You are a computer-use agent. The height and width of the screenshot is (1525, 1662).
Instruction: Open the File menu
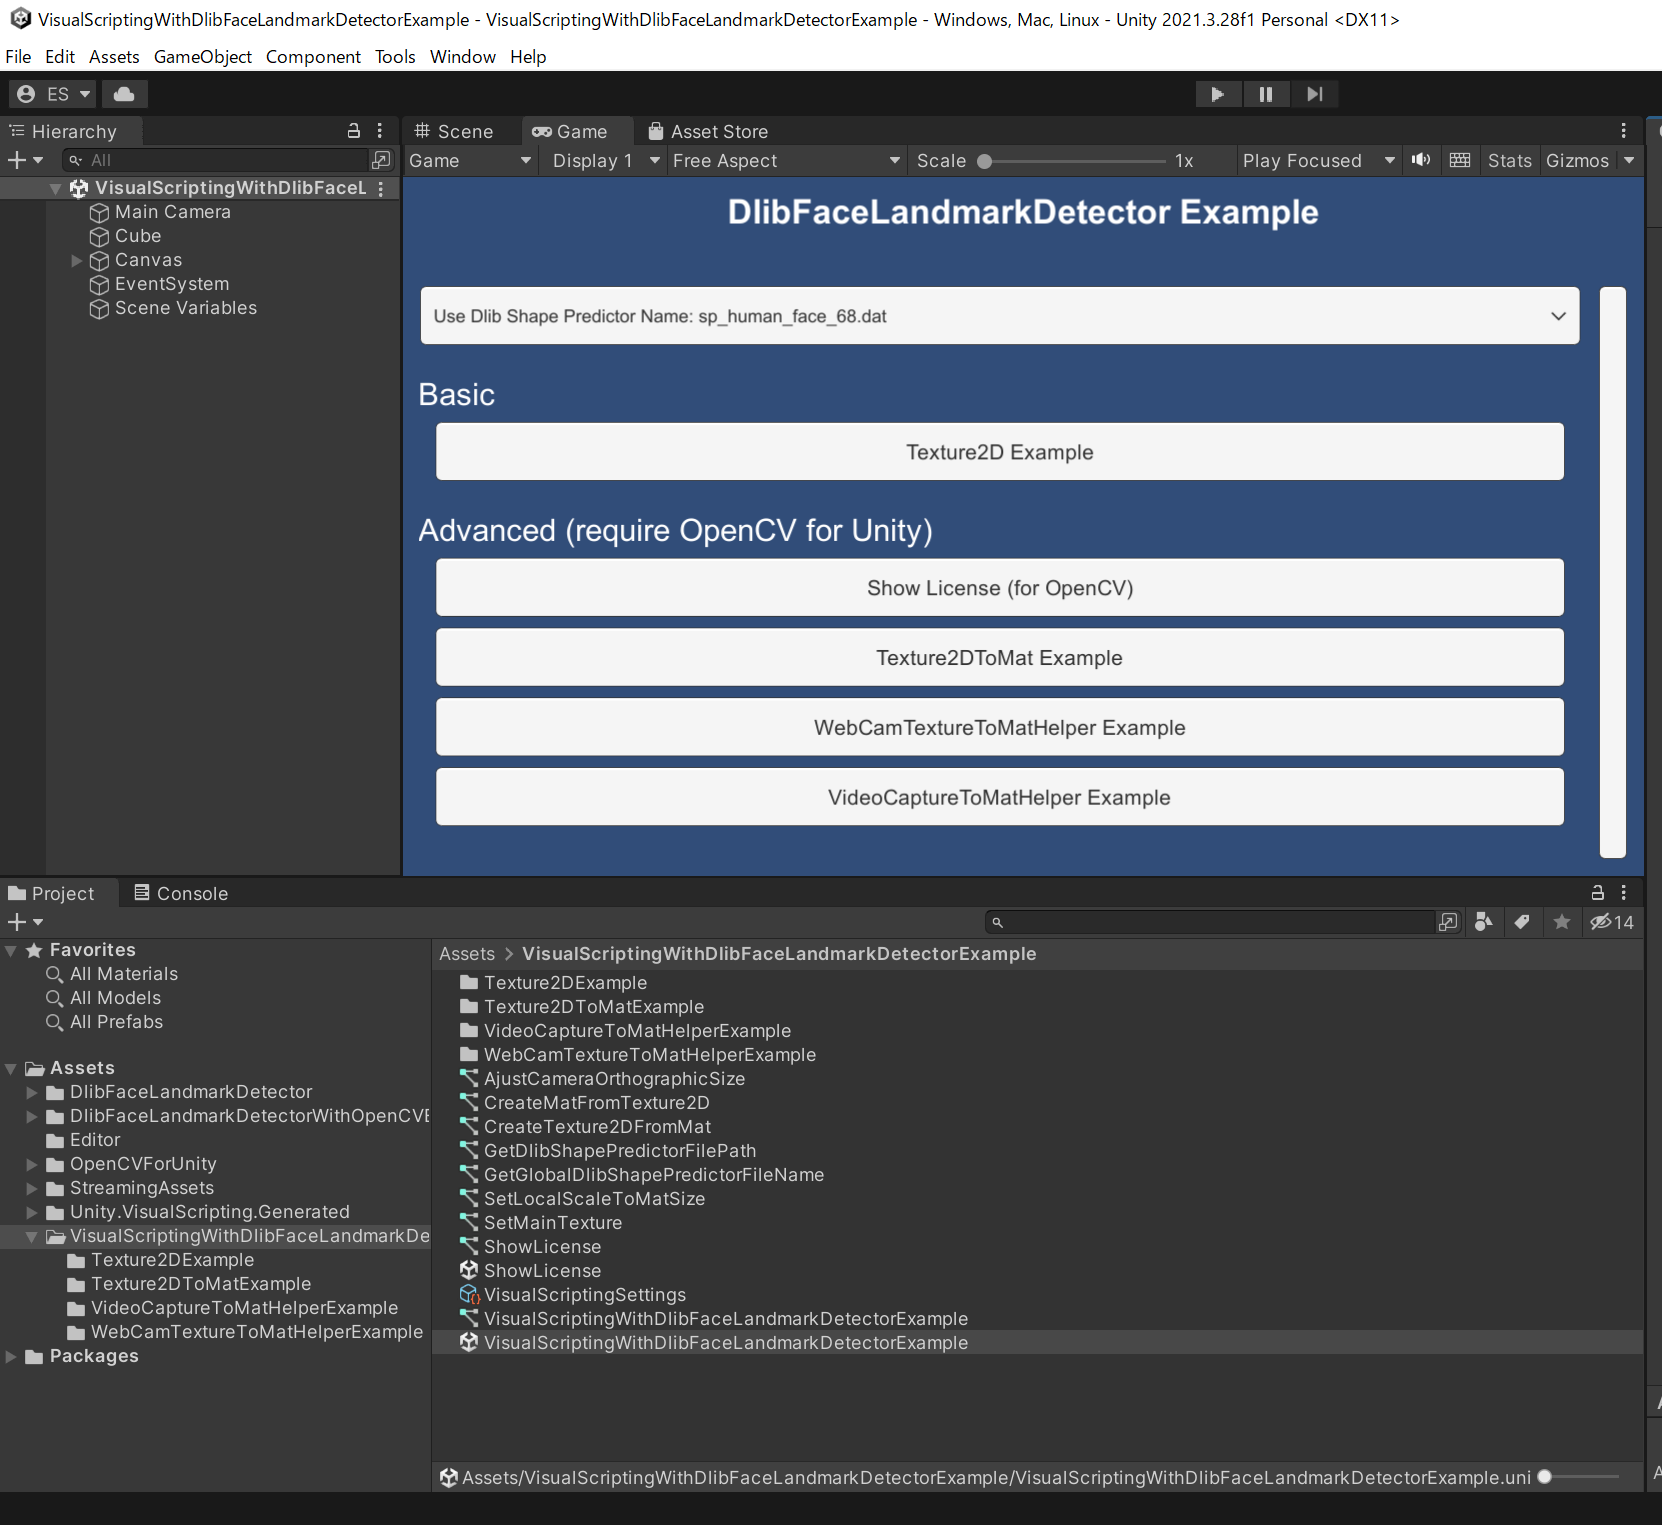pos(18,57)
